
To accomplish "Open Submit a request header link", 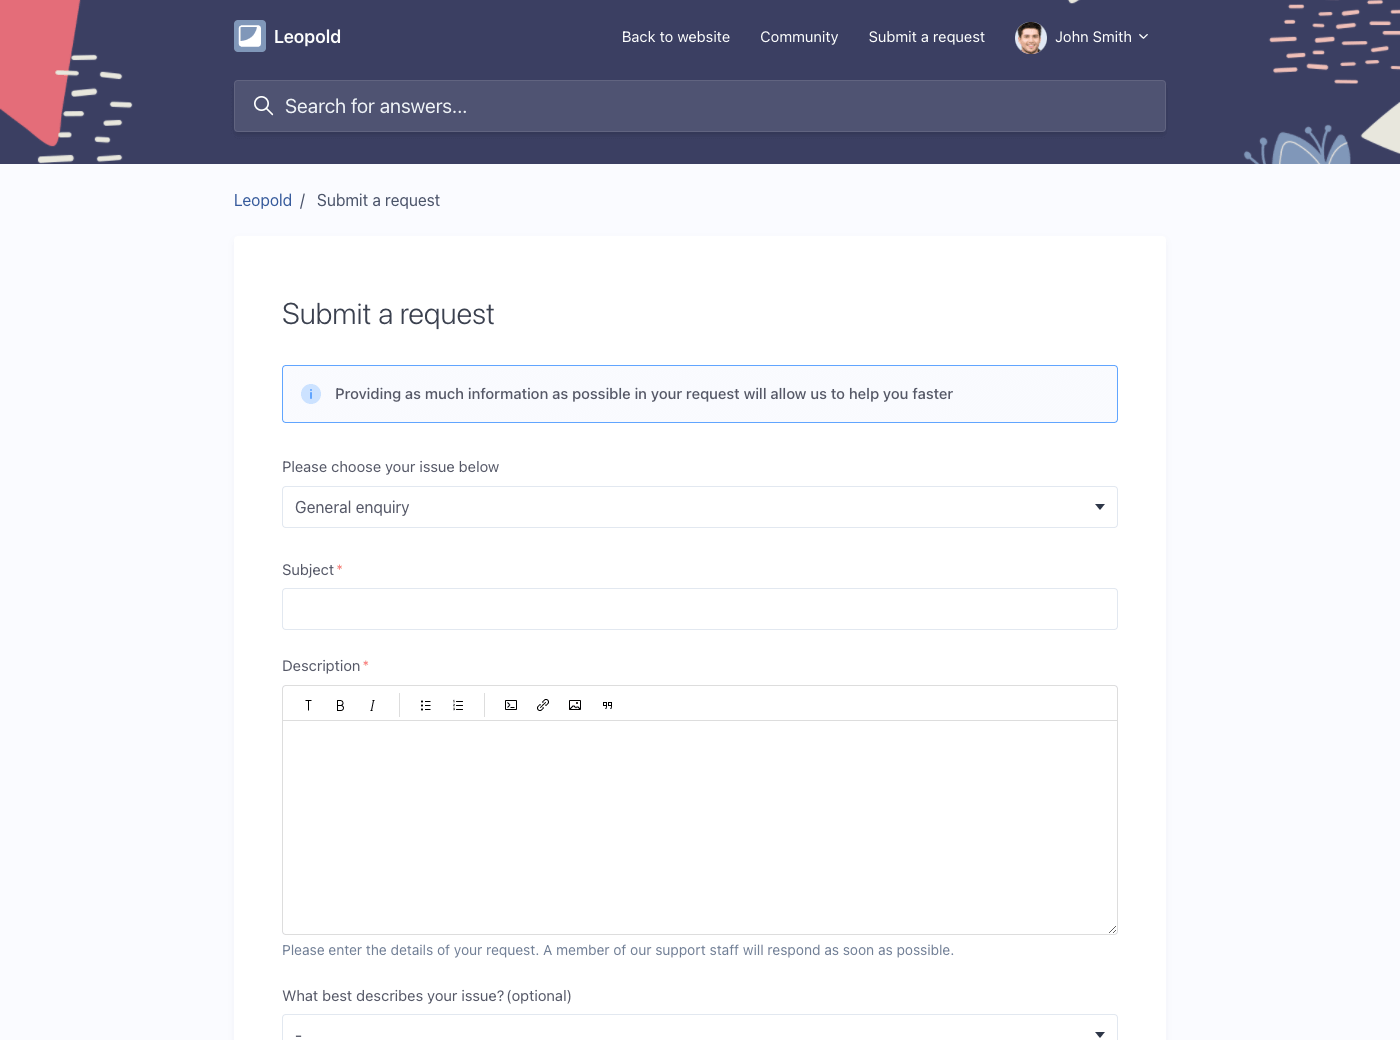I will 926,37.
